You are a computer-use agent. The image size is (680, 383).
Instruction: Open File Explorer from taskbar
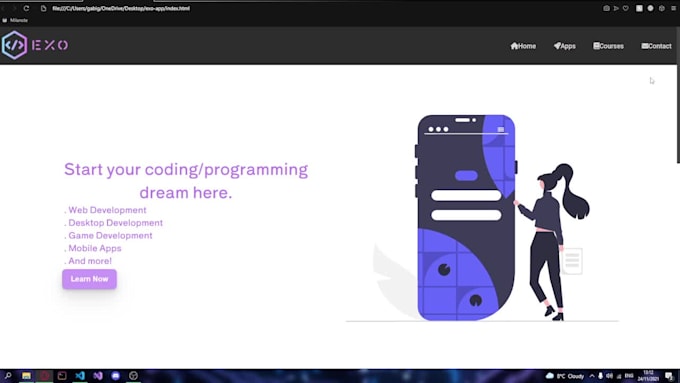click(26, 376)
